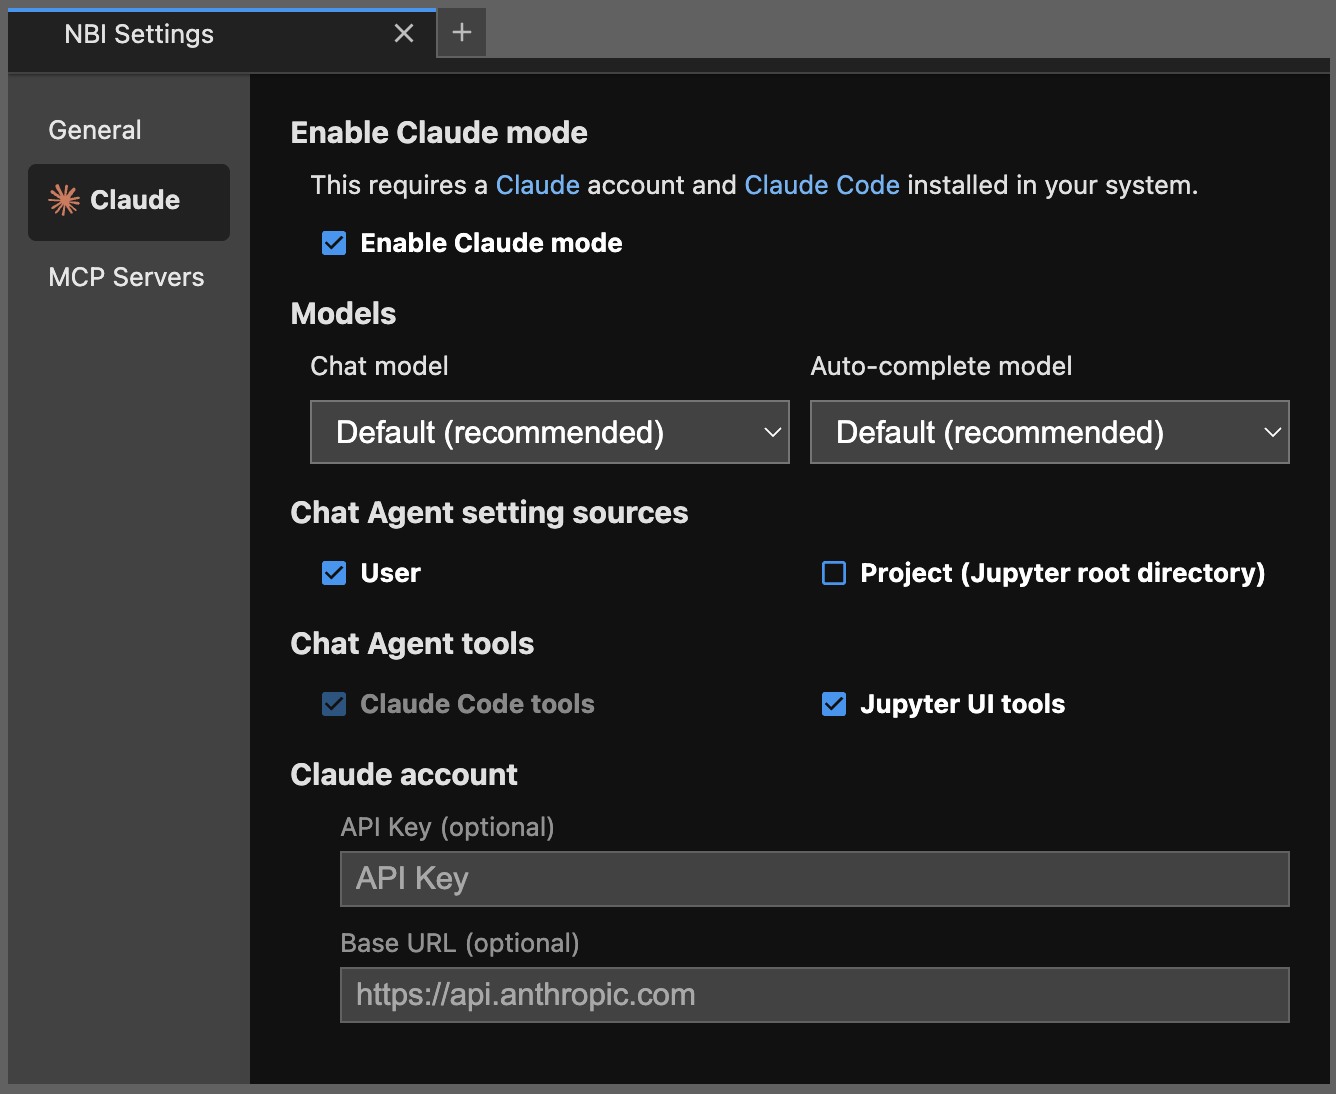
Task: Enable Project (Jupyter root directory) source
Action: (x=833, y=573)
